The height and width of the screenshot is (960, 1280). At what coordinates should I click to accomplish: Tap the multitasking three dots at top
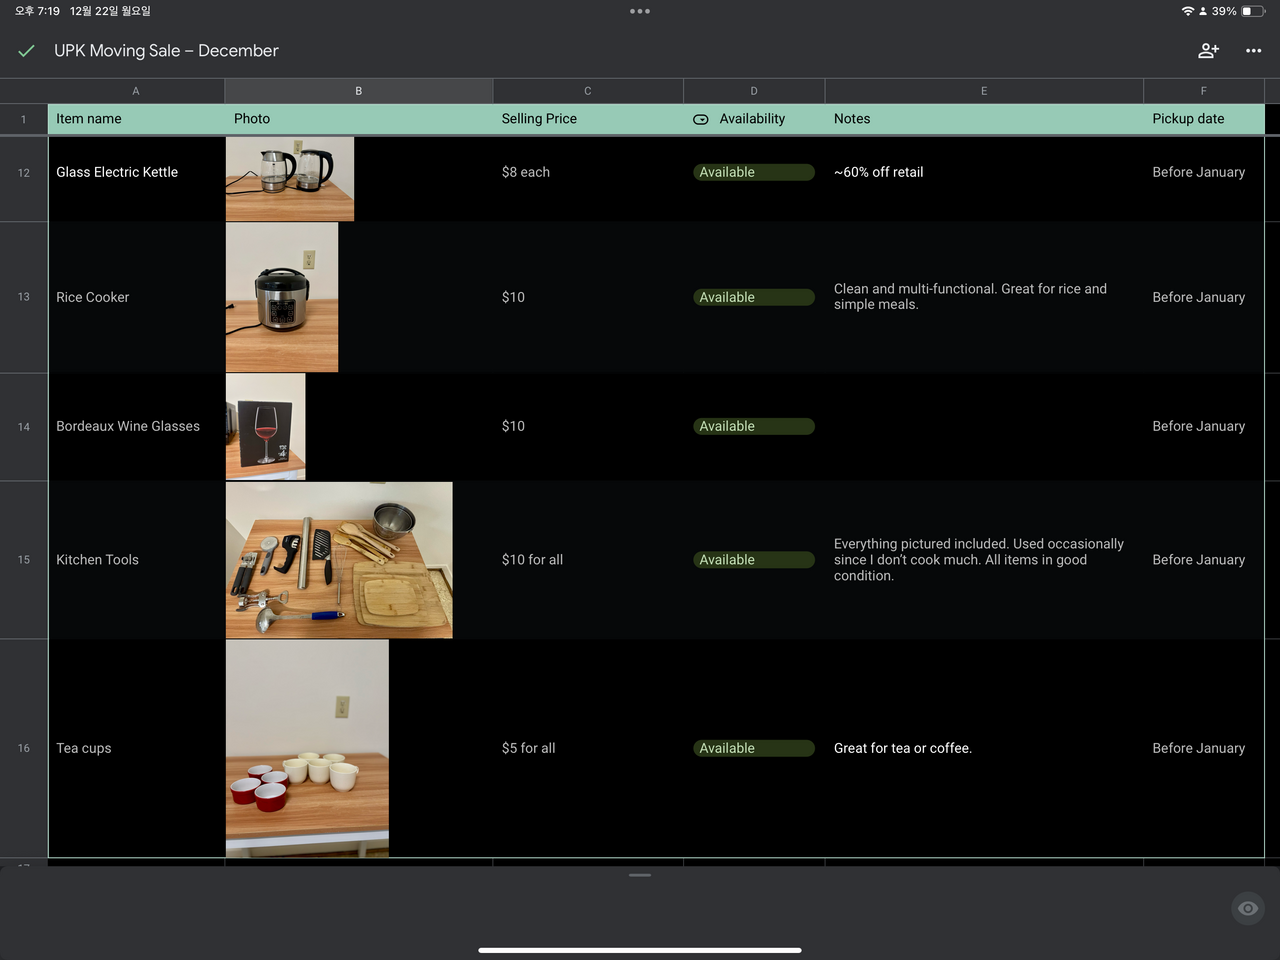pyautogui.click(x=640, y=12)
